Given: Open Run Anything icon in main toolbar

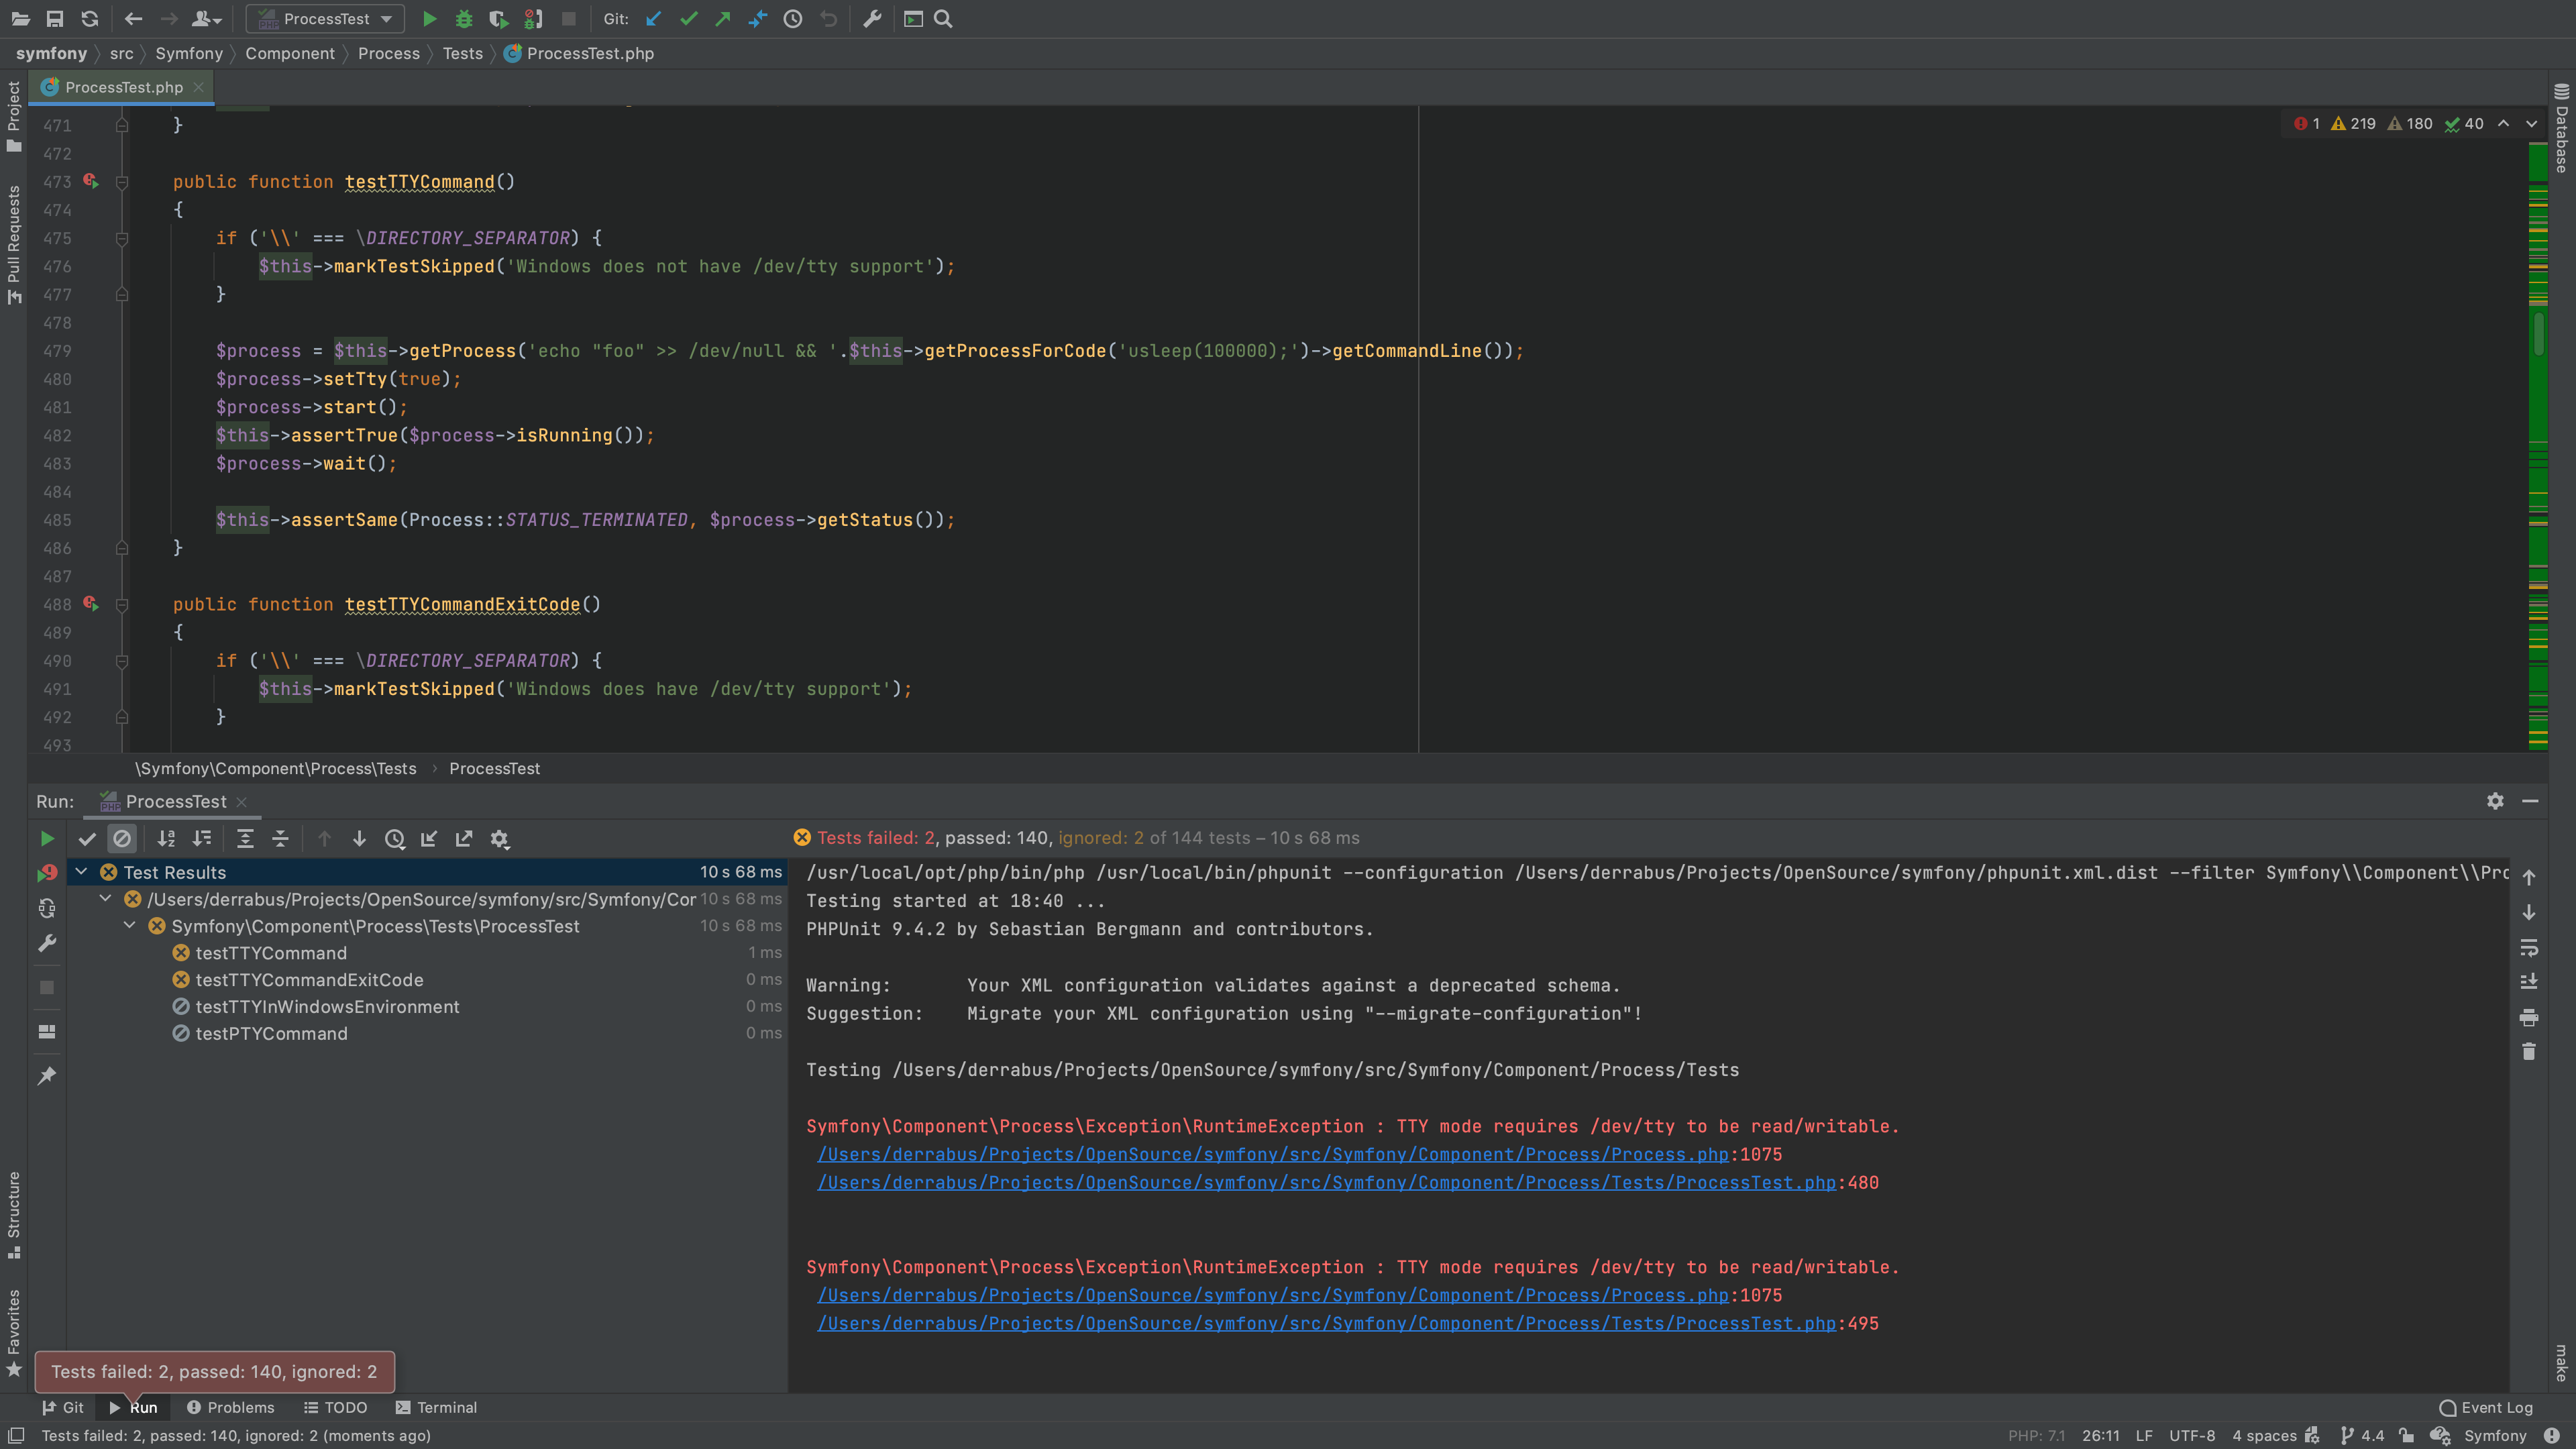Looking at the screenshot, I should click(x=913, y=19).
